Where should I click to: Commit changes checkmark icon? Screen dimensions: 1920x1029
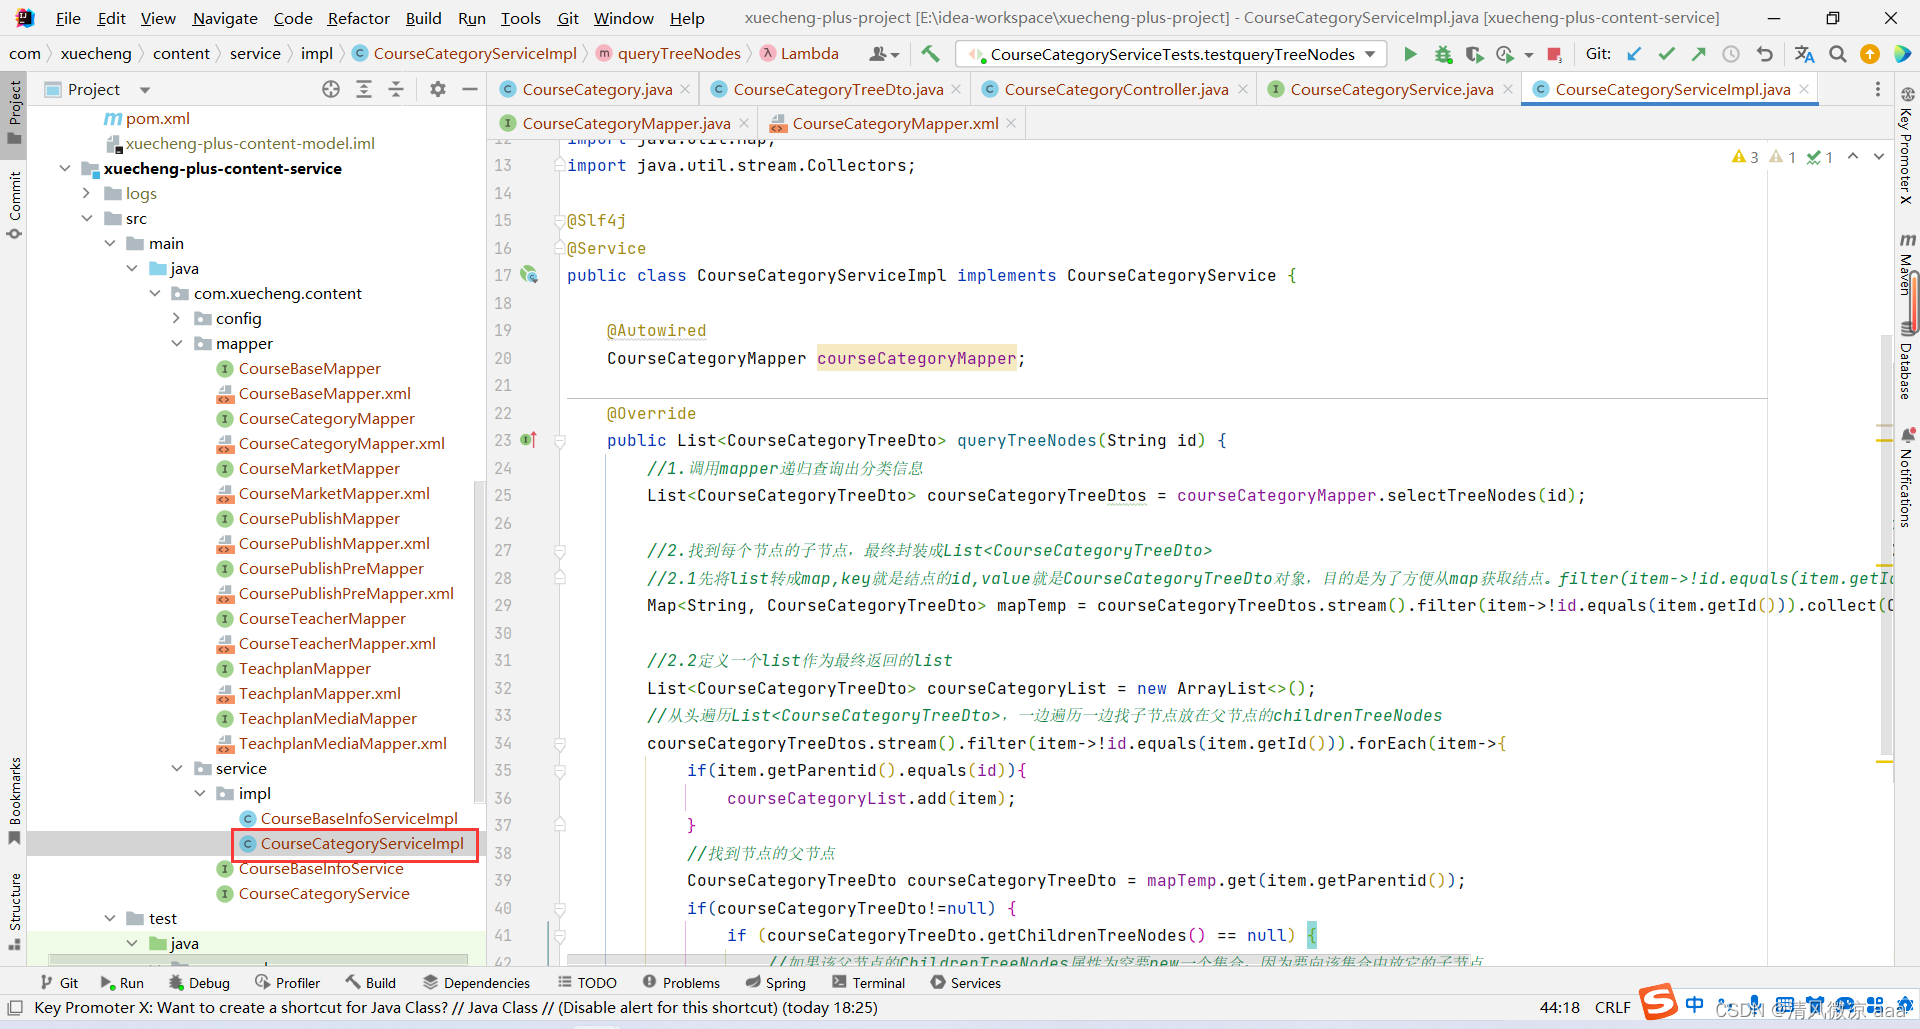(1666, 54)
